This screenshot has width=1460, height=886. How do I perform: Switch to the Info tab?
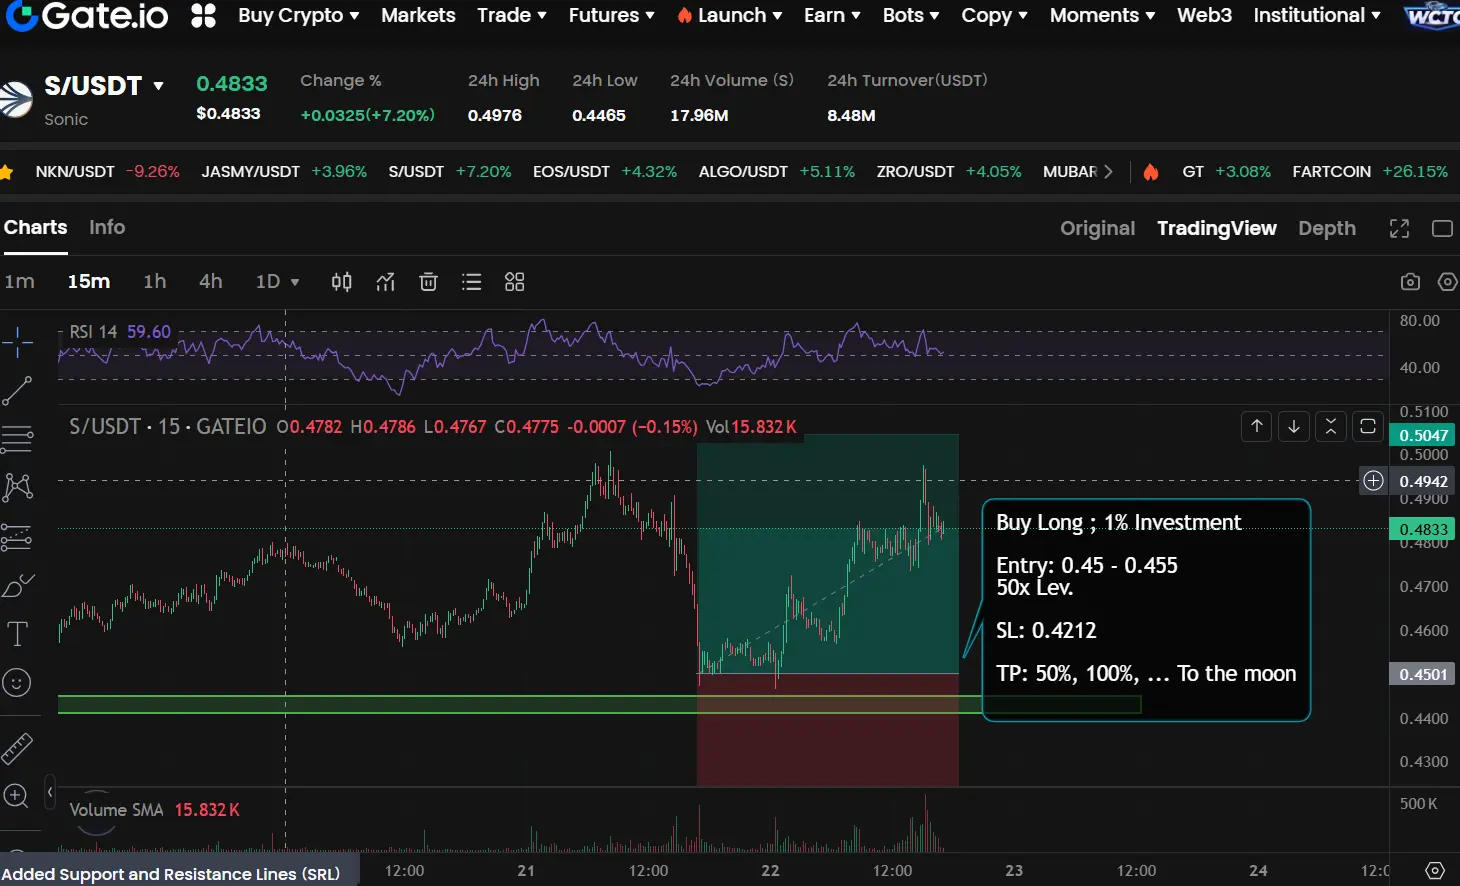click(107, 228)
